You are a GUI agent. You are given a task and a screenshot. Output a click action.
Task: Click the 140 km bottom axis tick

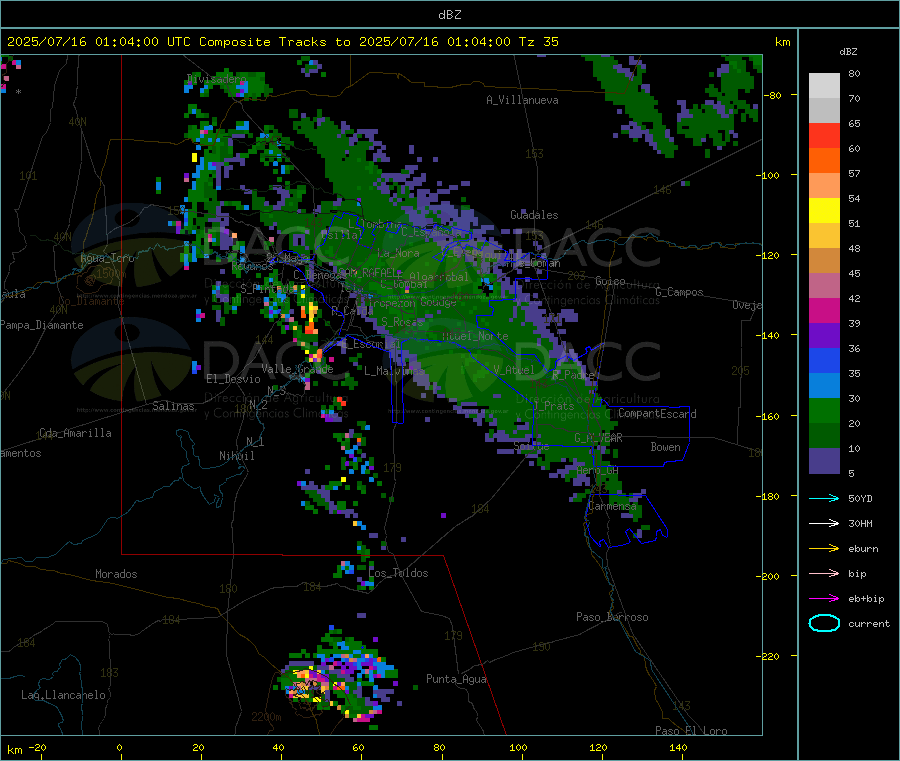(x=678, y=747)
